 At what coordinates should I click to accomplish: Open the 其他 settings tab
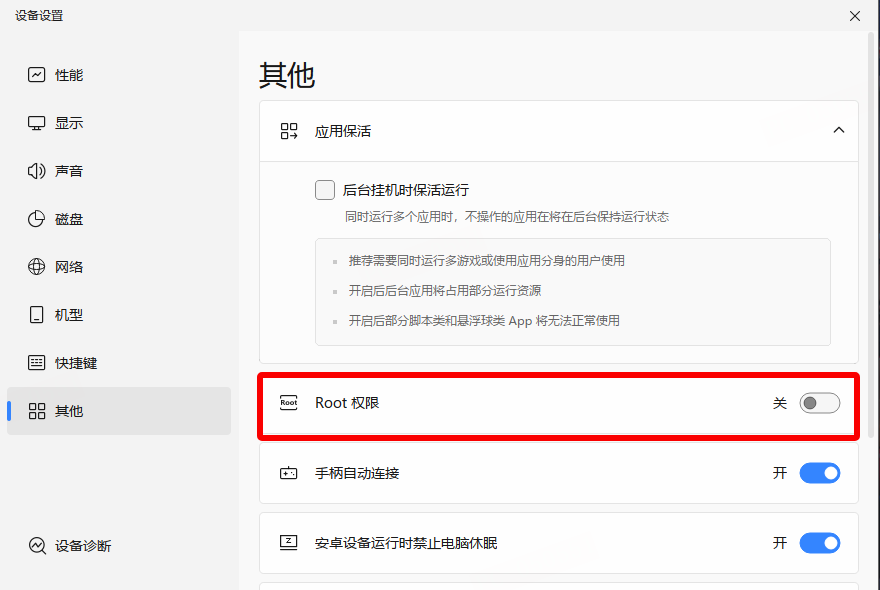click(69, 411)
